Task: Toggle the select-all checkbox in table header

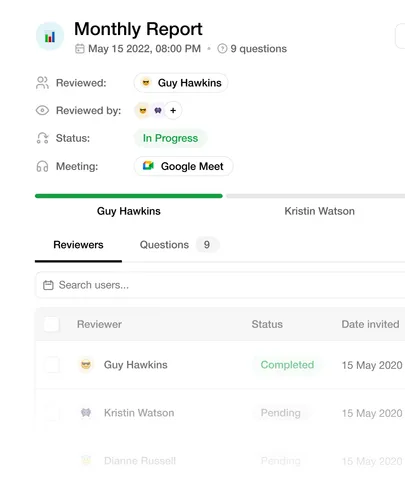Action: coord(52,324)
